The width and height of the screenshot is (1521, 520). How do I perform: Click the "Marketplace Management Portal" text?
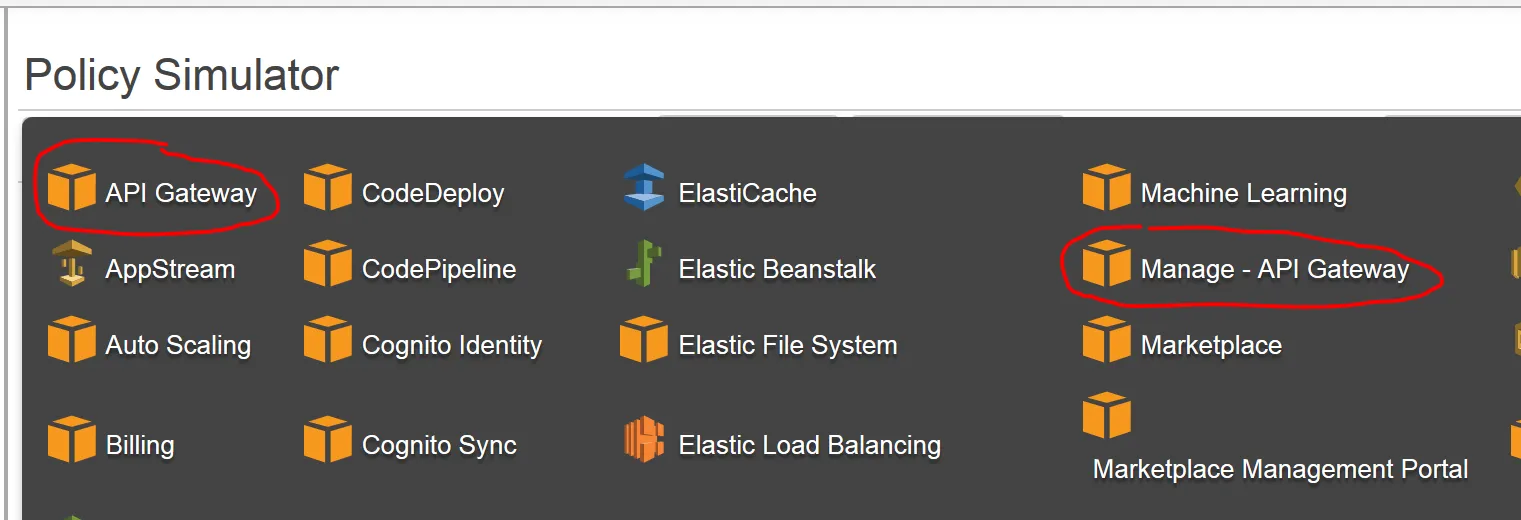click(1280, 470)
